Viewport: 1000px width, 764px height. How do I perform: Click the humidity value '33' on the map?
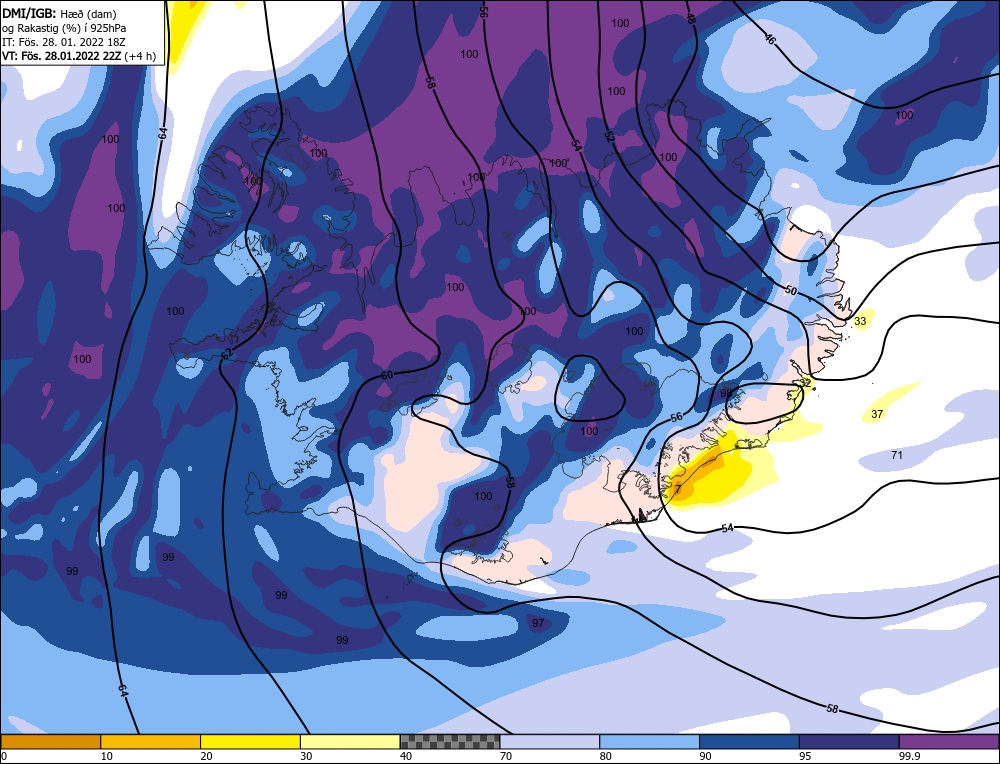(860, 321)
